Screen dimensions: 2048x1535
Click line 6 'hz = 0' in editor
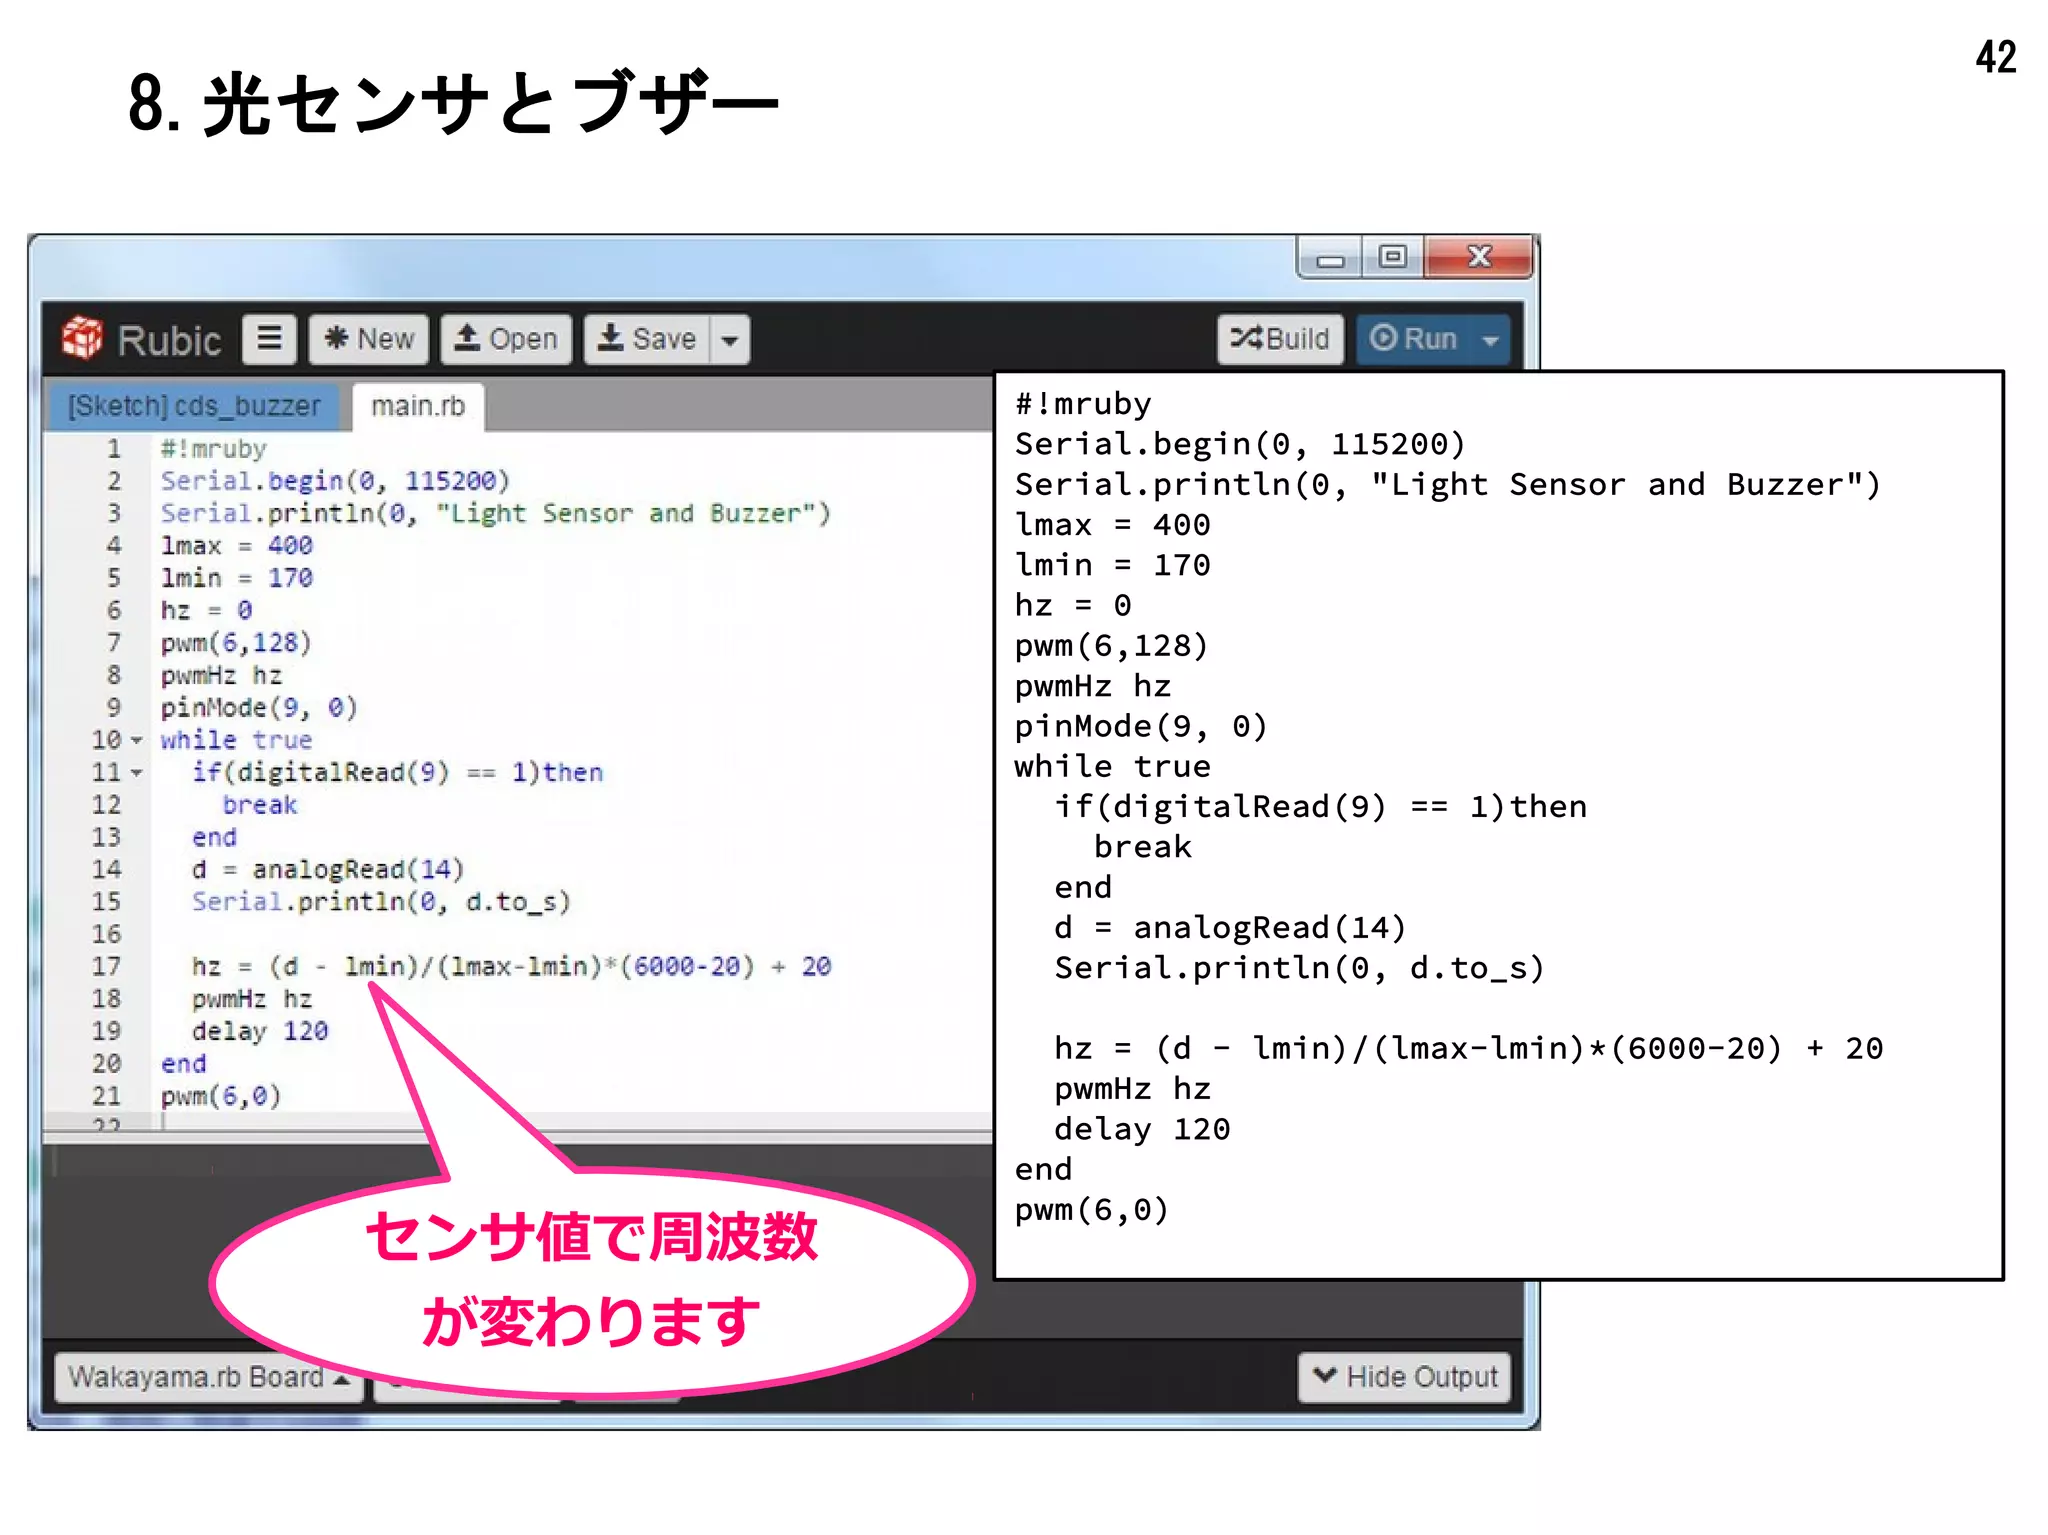click(x=206, y=610)
